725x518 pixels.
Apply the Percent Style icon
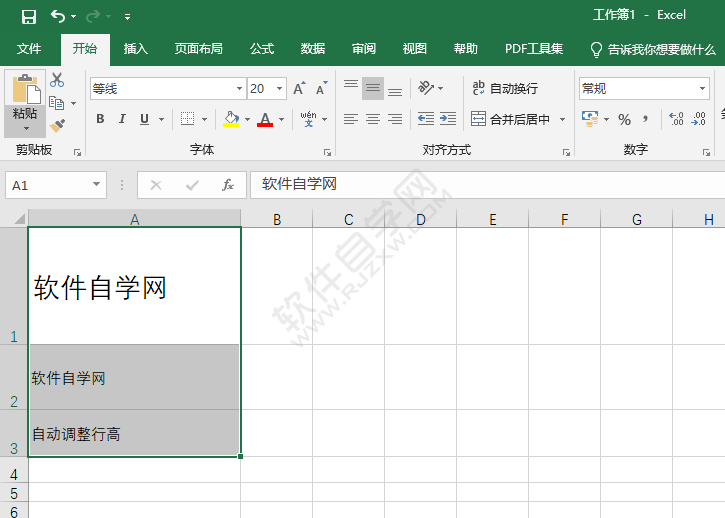[x=624, y=119]
